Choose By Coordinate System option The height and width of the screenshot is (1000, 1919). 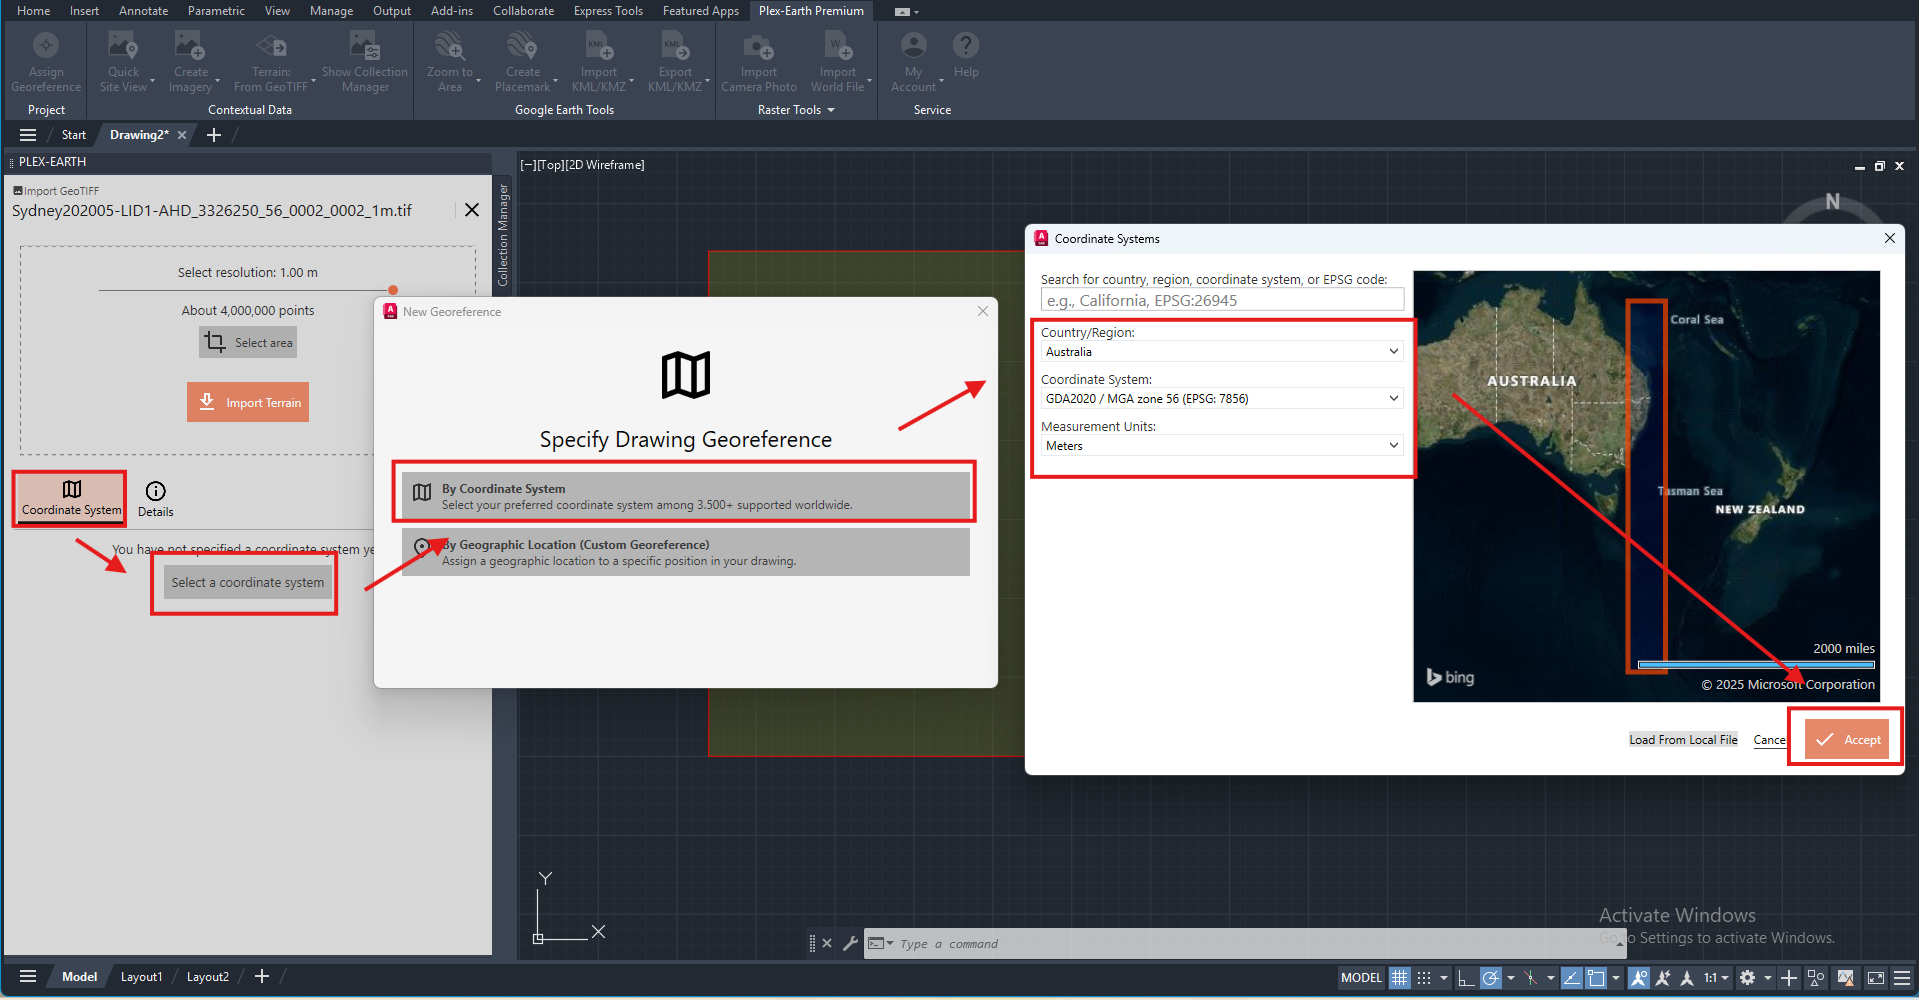pyautogui.click(x=685, y=496)
